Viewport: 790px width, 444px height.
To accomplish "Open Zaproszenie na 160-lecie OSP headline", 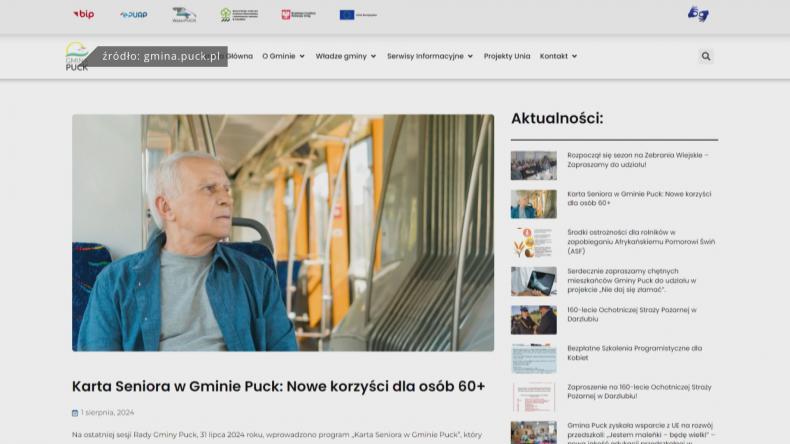I will [x=639, y=392].
